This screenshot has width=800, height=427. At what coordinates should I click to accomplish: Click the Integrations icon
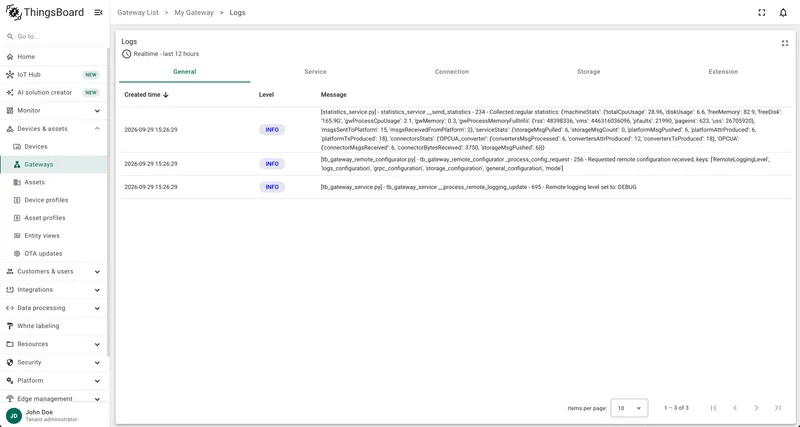tap(10, 290)
